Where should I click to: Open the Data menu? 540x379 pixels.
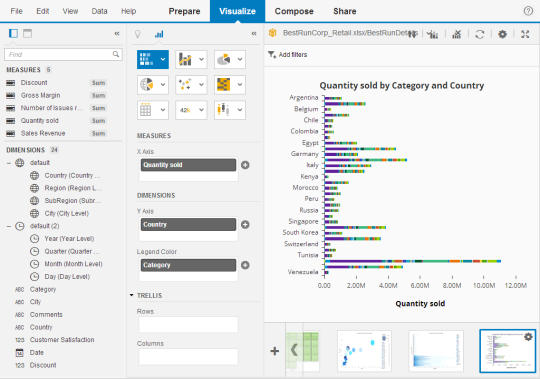click(x=99, y=11)
